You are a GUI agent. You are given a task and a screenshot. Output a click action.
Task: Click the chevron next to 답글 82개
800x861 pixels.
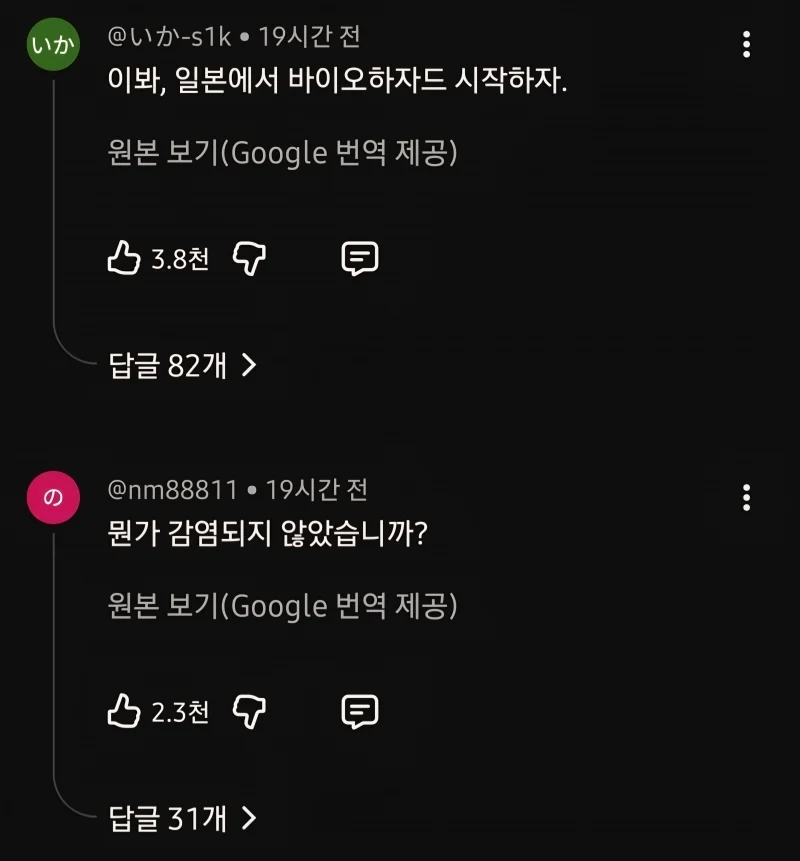(x=249, y=366)
